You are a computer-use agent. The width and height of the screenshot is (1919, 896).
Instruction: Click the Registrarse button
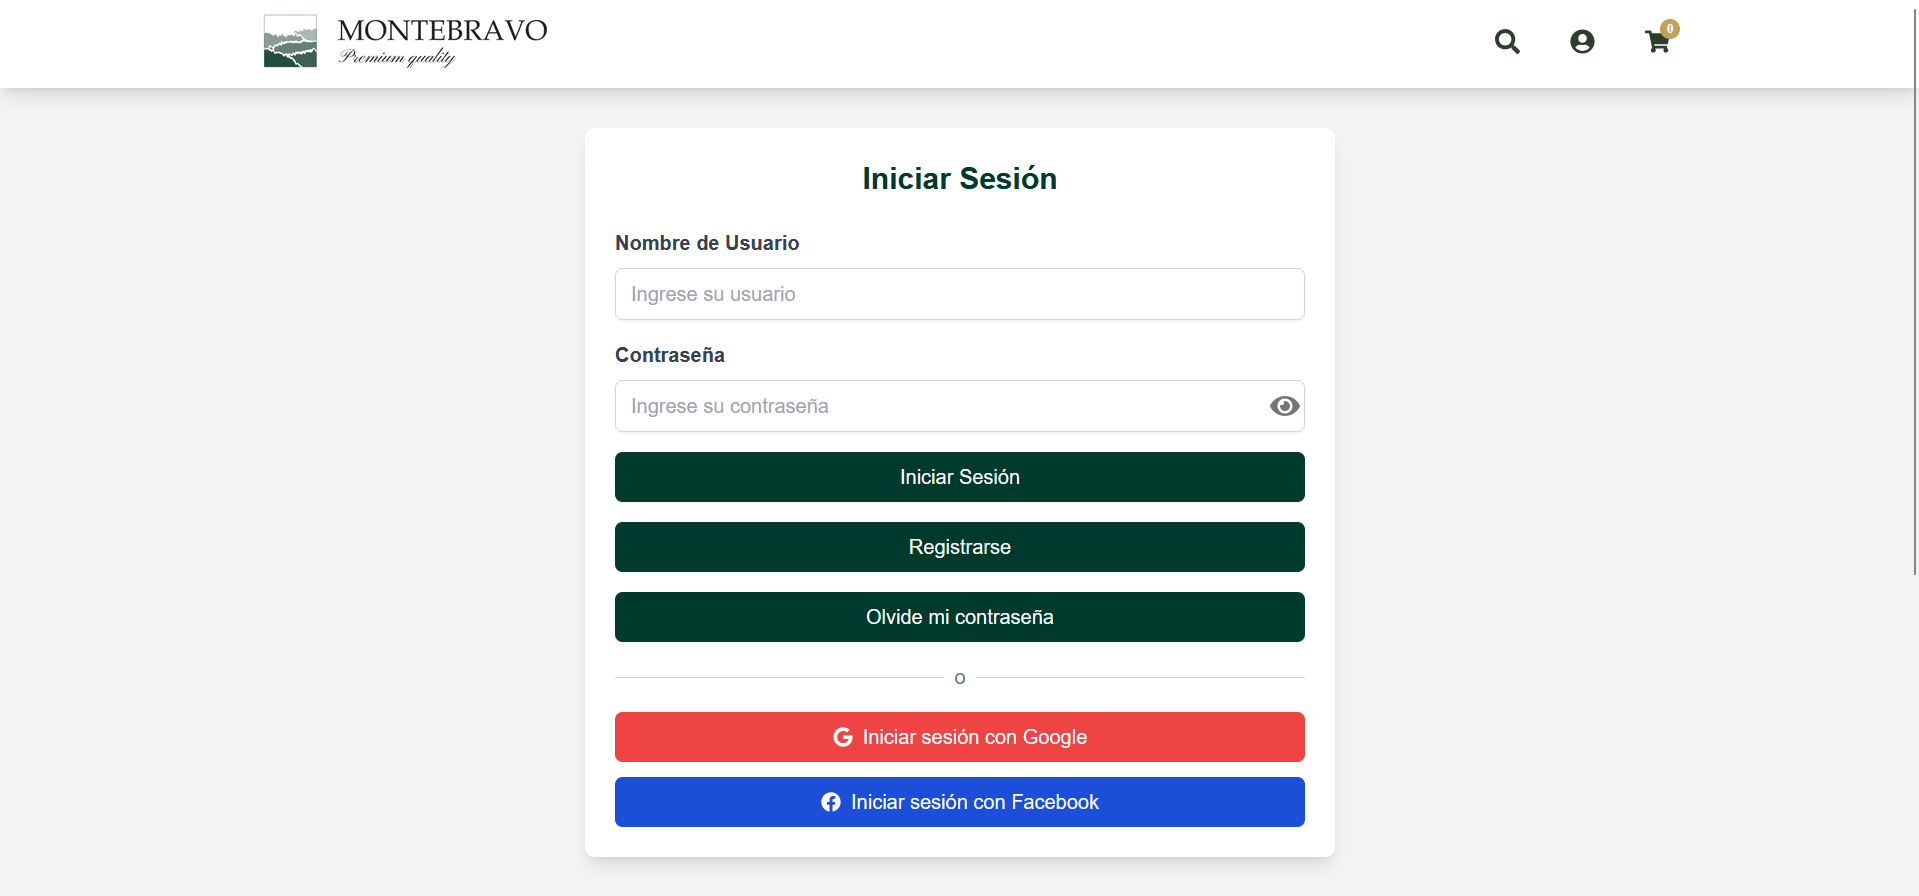(959, 547)
